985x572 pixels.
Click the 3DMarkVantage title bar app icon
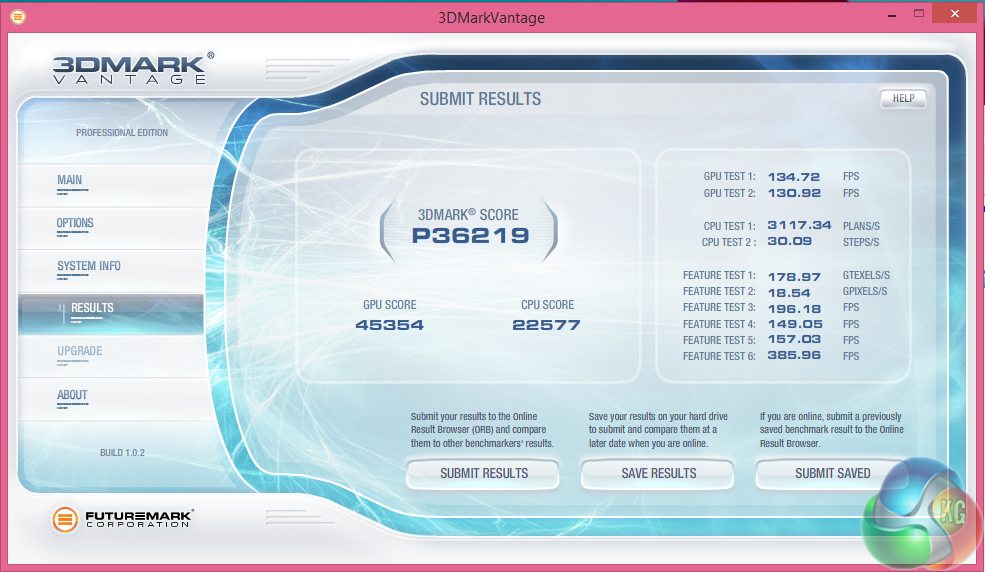(x=18, y=17)
